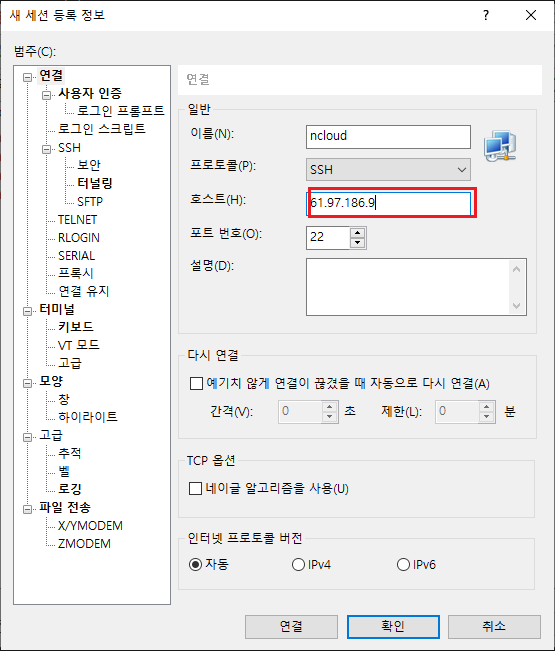Select 추적 tree item
Image resolution: width=555 pixels, height=651 pixels.
(x=69, y=453)
